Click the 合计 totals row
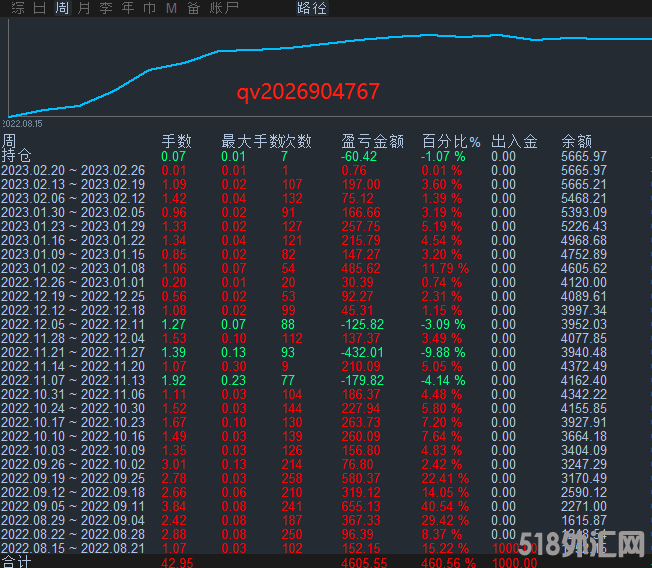652x568 pixels. click(17, 562)
